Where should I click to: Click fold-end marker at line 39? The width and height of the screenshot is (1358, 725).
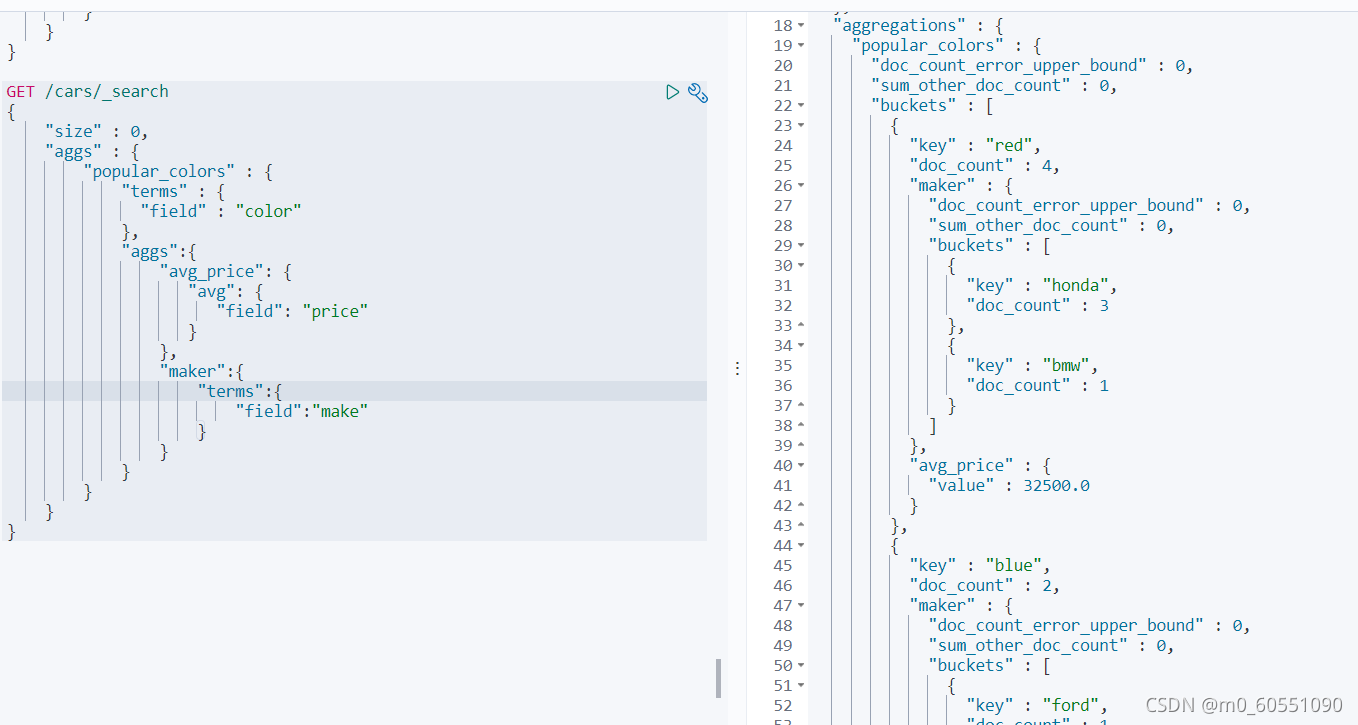tap(803, 445)
